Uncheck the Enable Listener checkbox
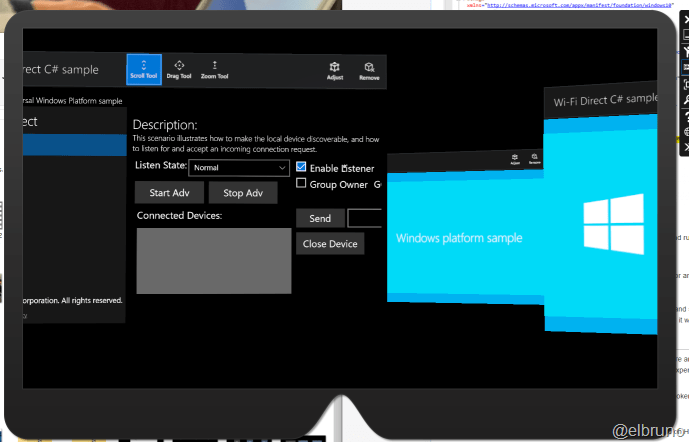689x442 pixels. (302, 168)
